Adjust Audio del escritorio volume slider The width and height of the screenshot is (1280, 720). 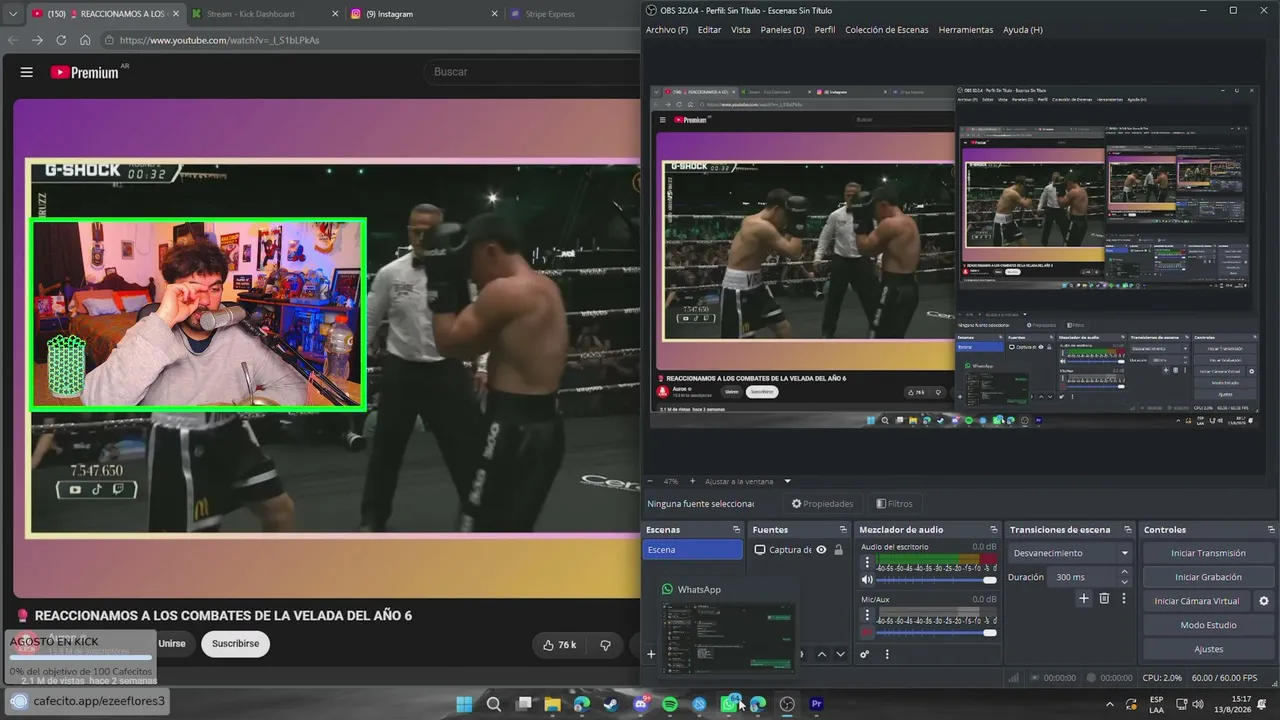coord(937,580)
